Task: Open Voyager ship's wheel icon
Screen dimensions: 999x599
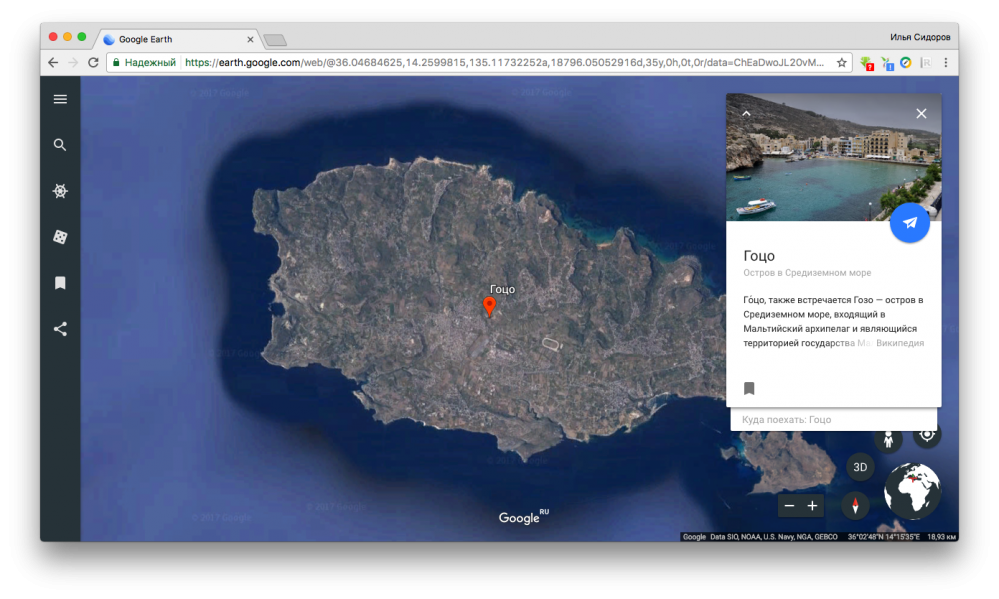Action: 60,191
